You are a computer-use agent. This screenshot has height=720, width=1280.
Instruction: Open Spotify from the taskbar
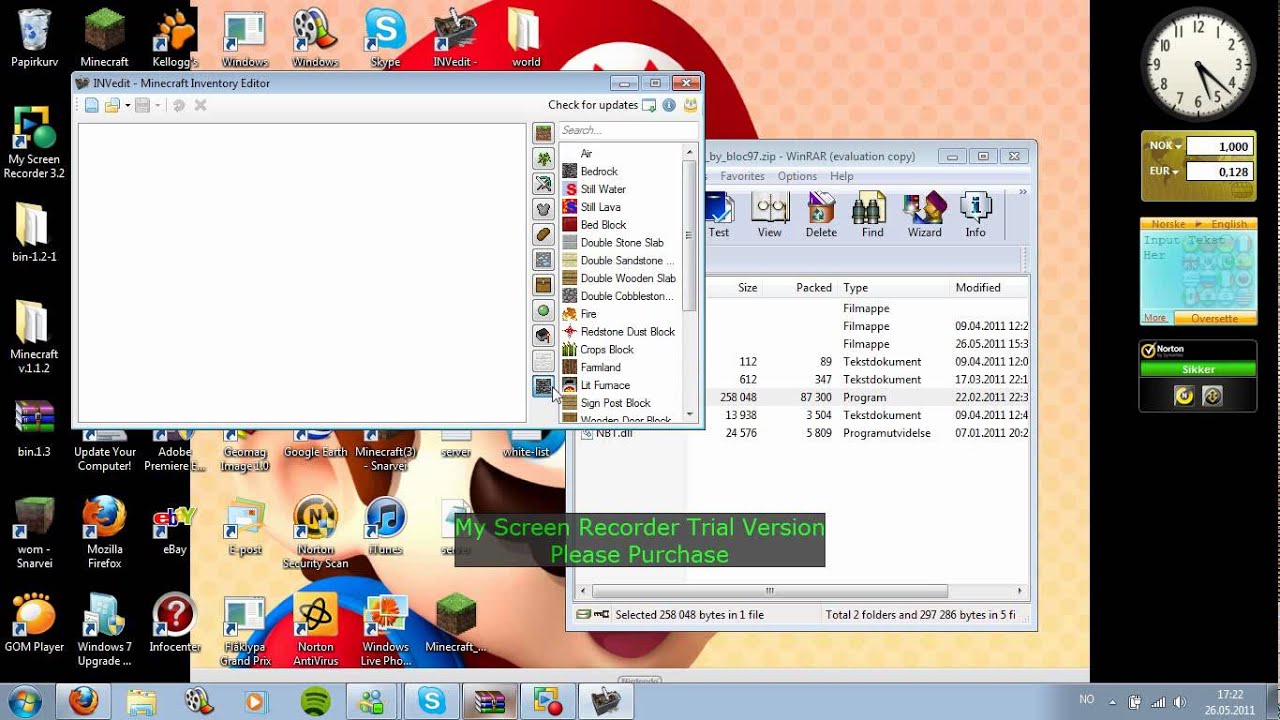coord(316,702)
